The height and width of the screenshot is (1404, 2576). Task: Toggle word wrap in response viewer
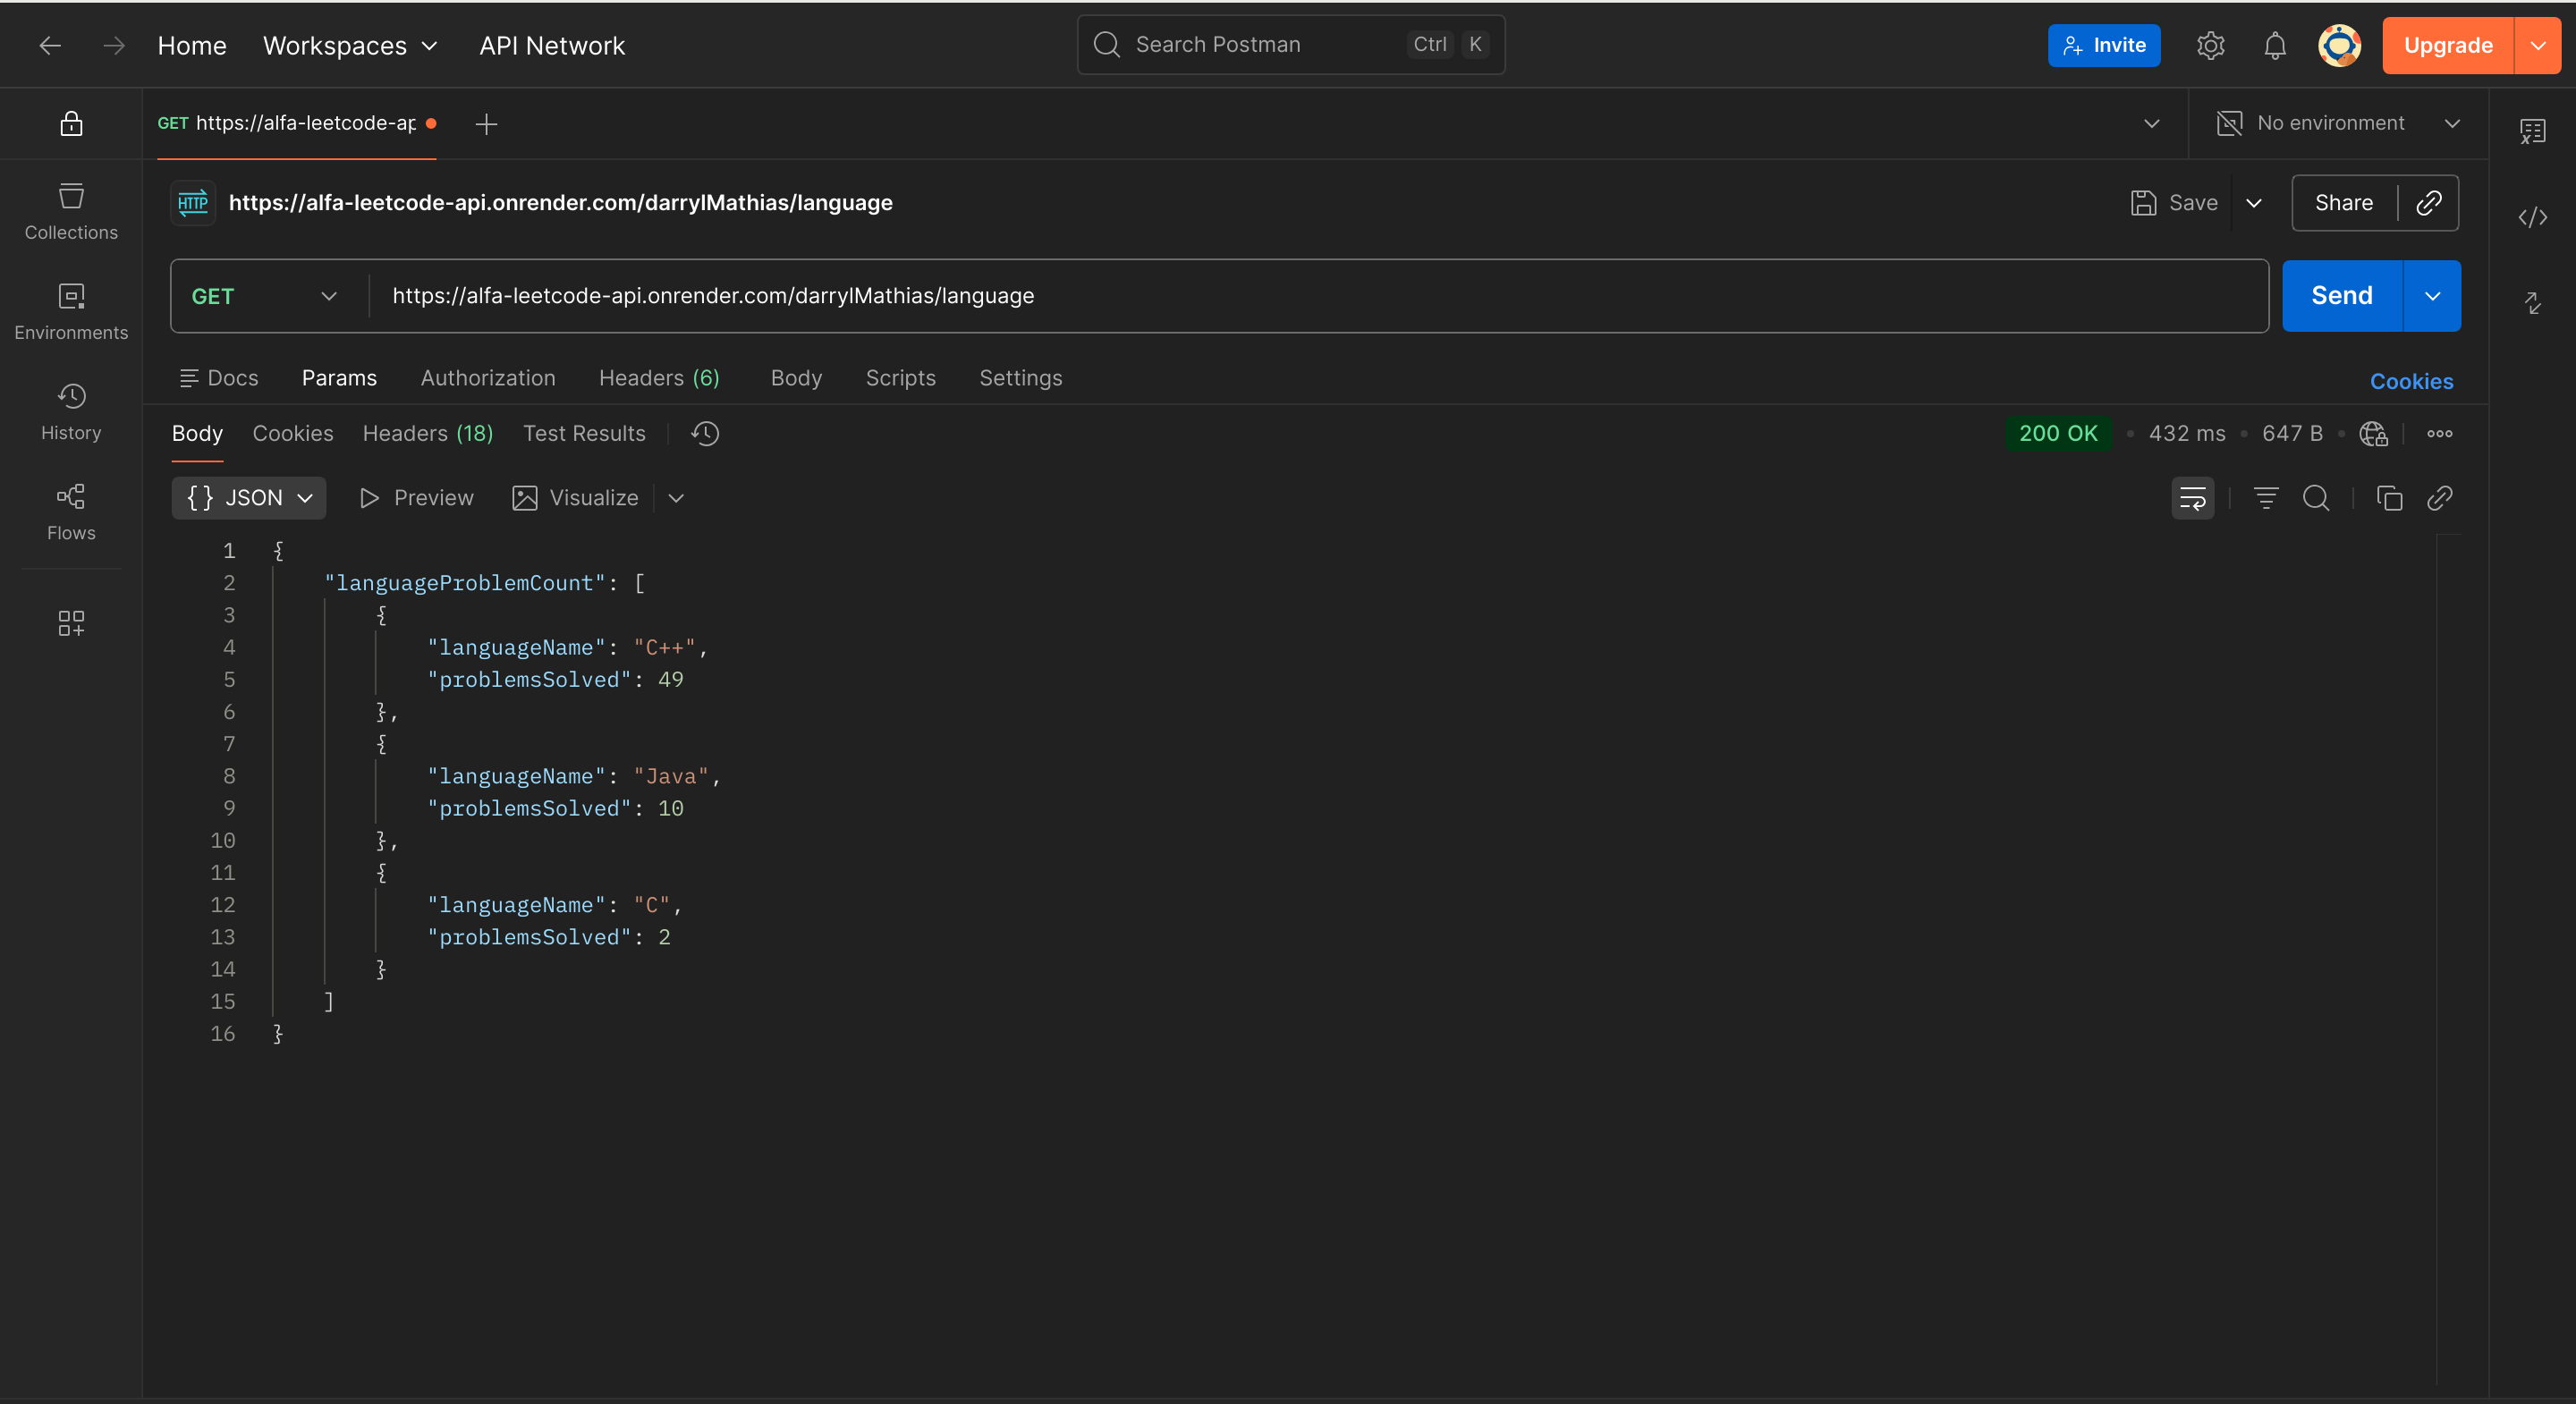[x=2192, y=498]
